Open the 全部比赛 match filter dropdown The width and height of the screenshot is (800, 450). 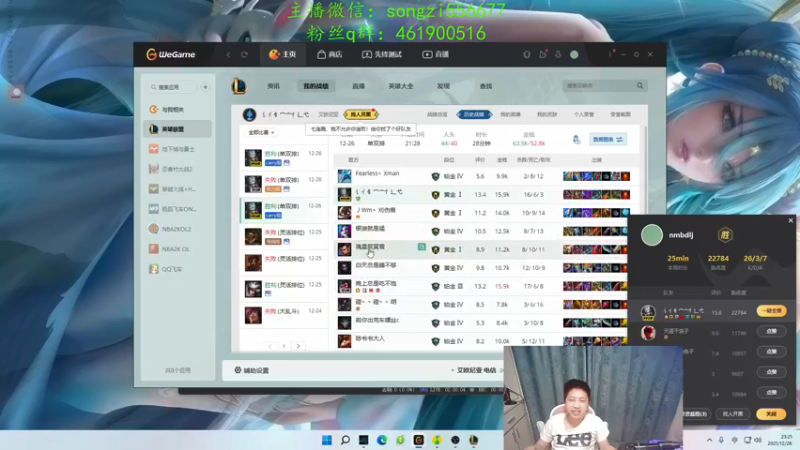(262, 132)
